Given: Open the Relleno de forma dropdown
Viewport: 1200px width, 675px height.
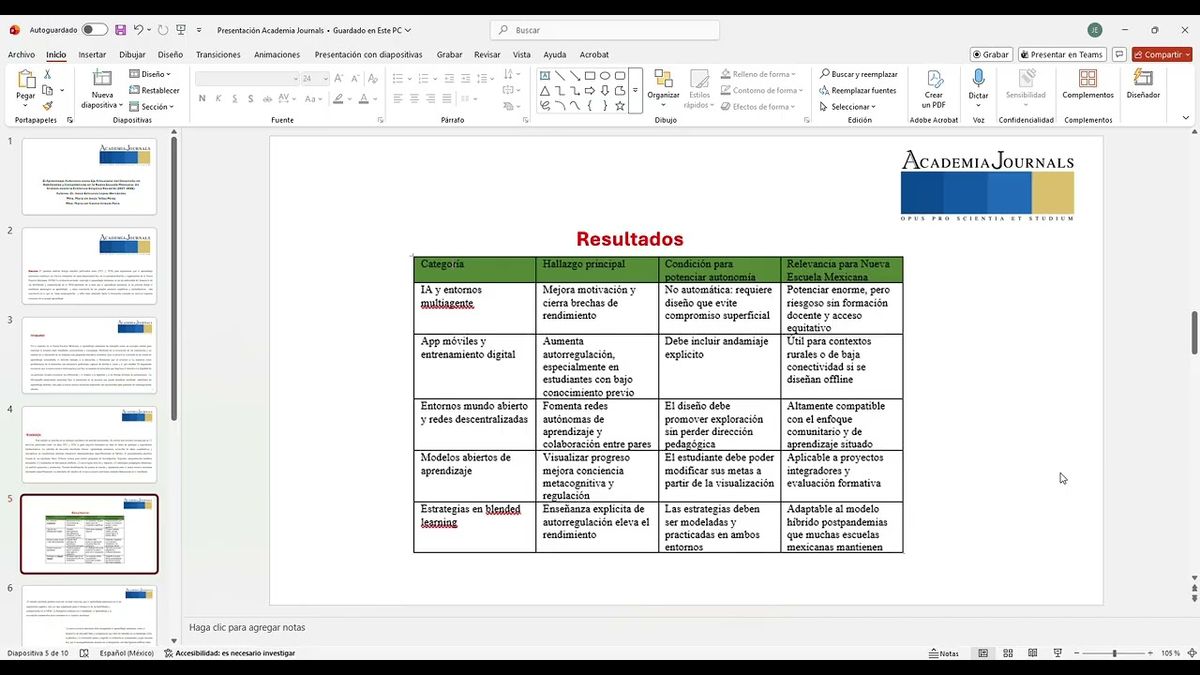Looking at the screenshot, I should click(x=758, y=74).
